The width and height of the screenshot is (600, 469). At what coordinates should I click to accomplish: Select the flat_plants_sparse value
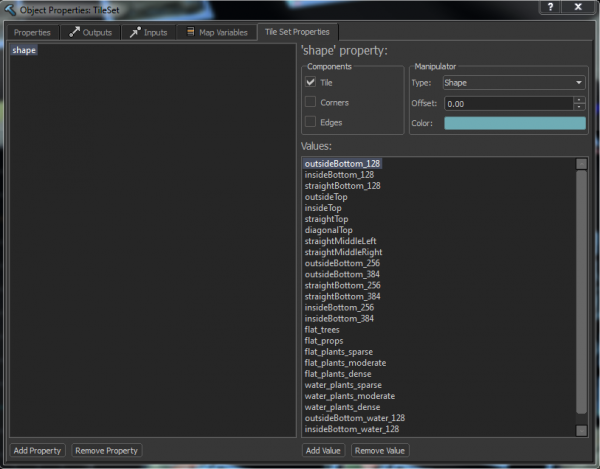(x=339, y=352)
